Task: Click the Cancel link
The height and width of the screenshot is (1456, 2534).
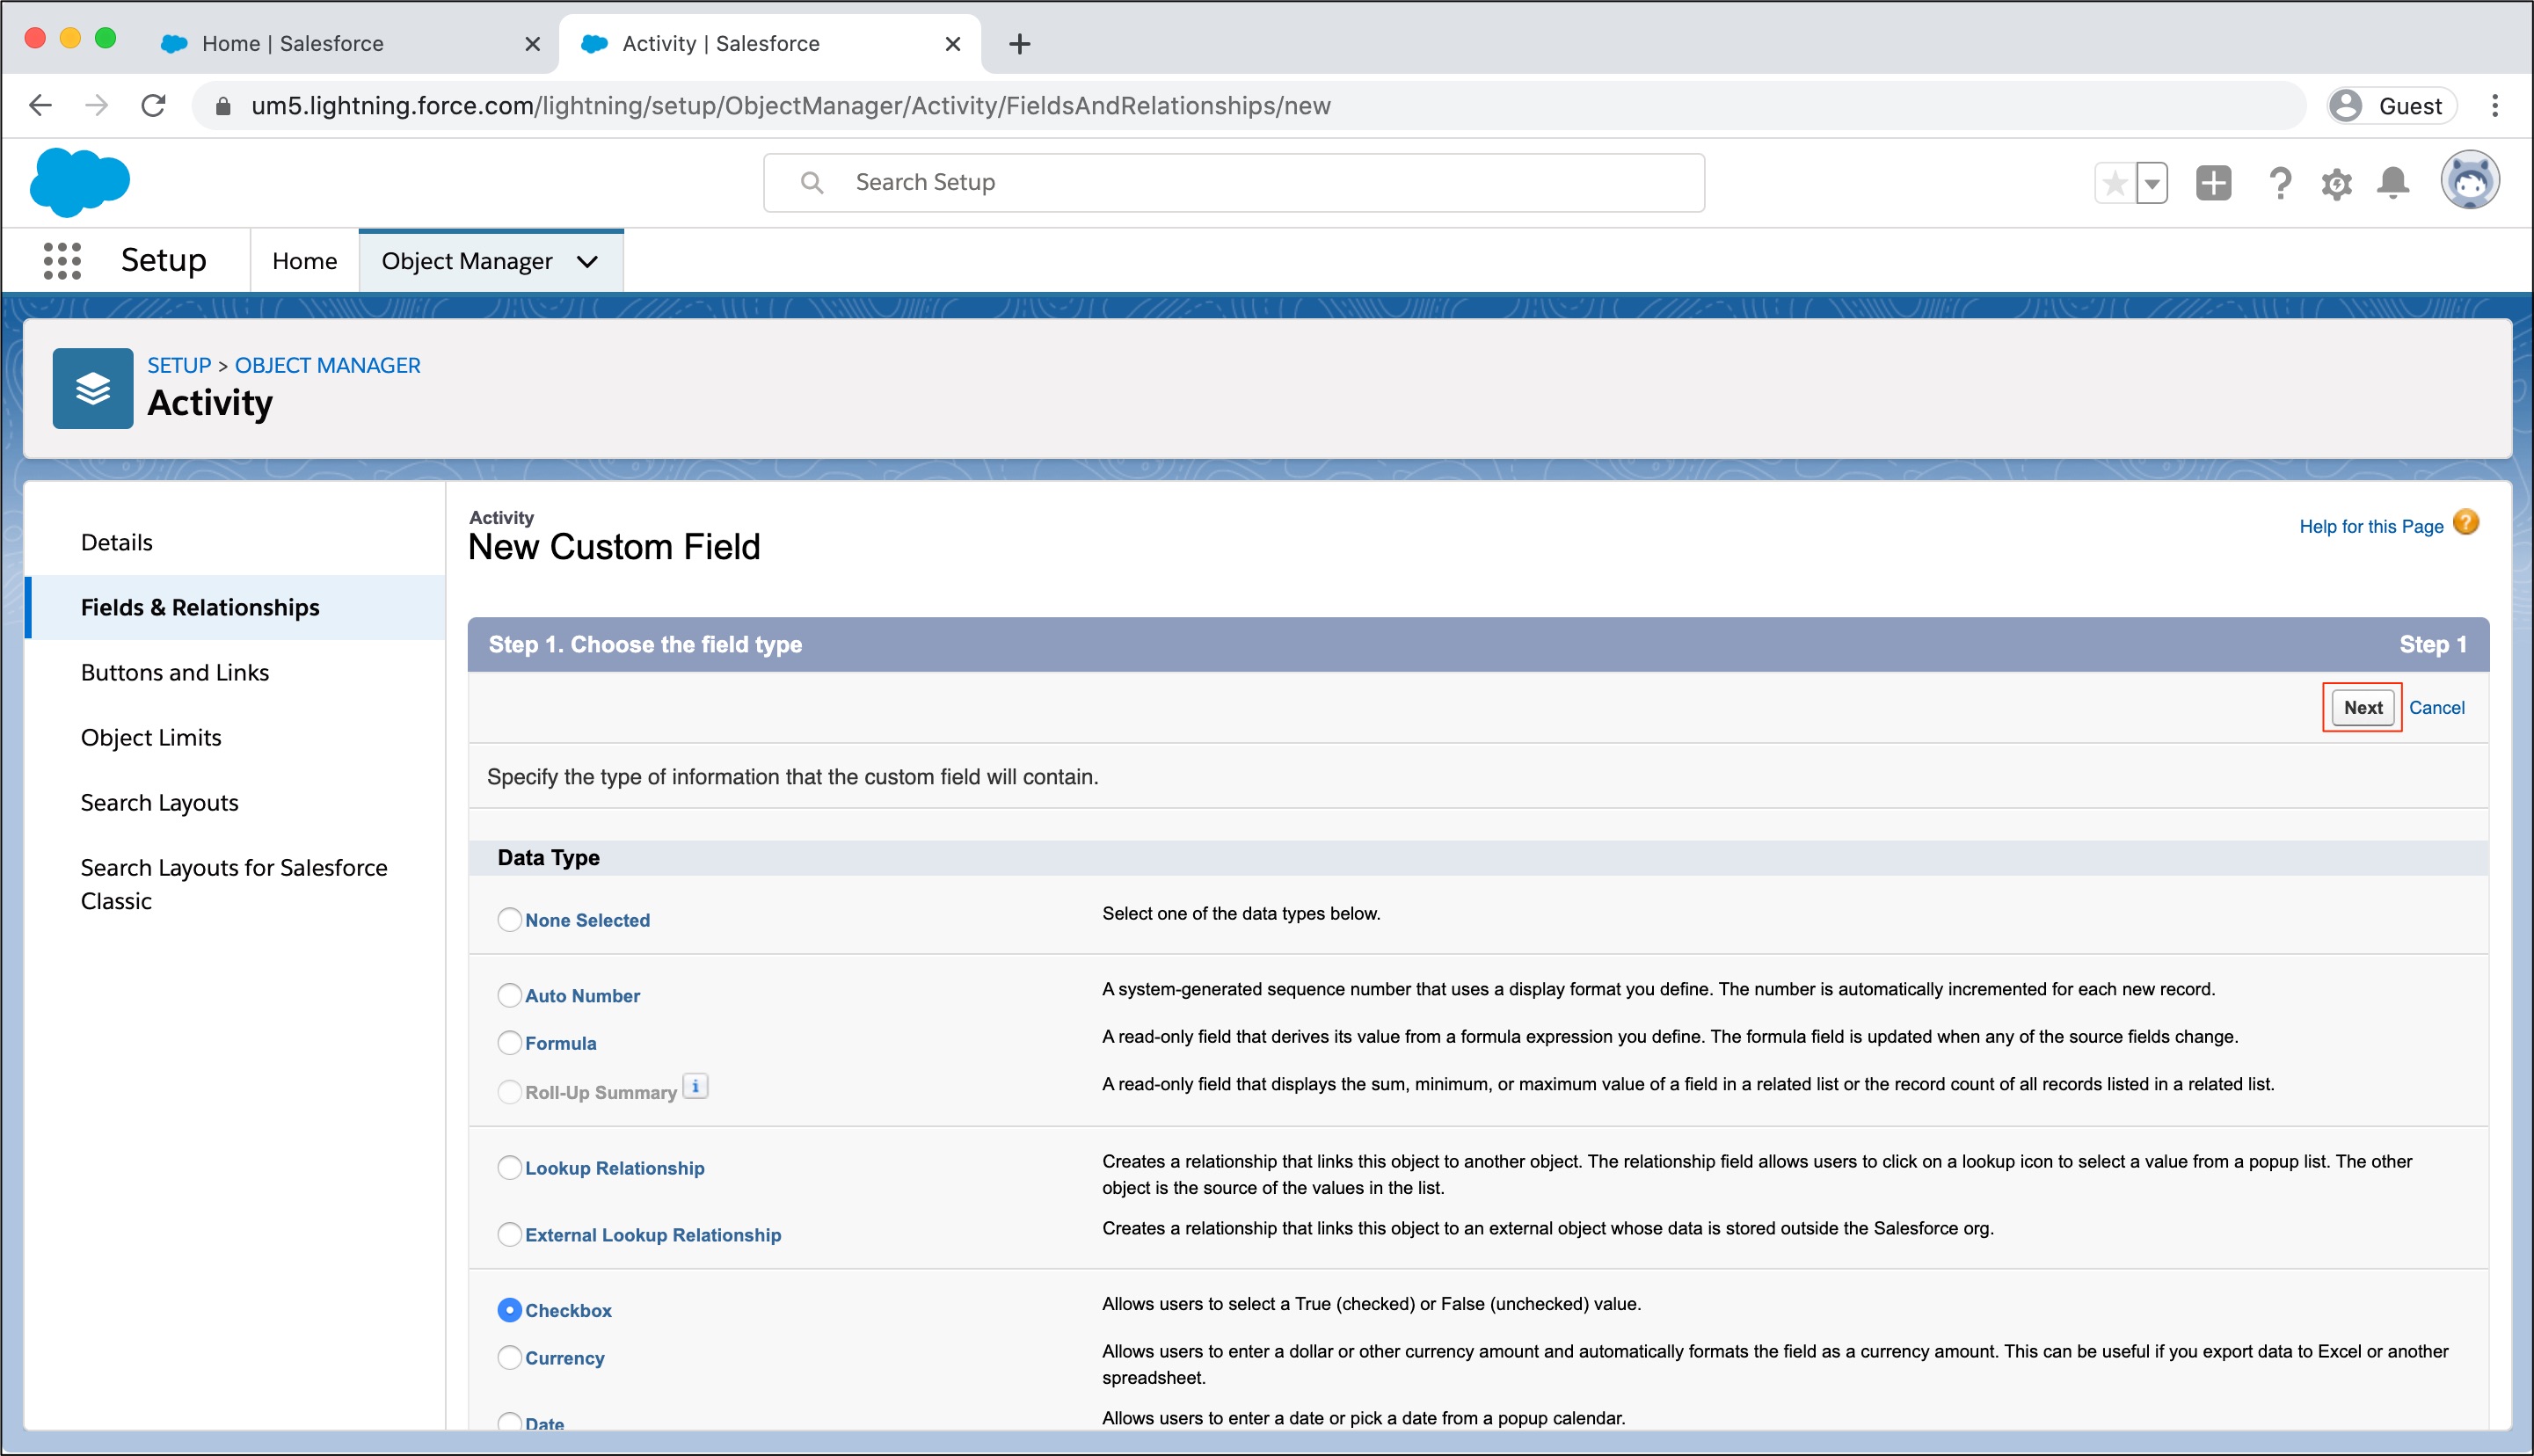Action: point(2436,707)
